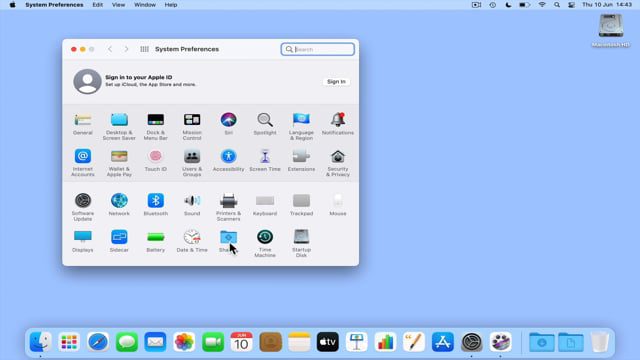Open Control Center in menu bar

click(571, 5)
